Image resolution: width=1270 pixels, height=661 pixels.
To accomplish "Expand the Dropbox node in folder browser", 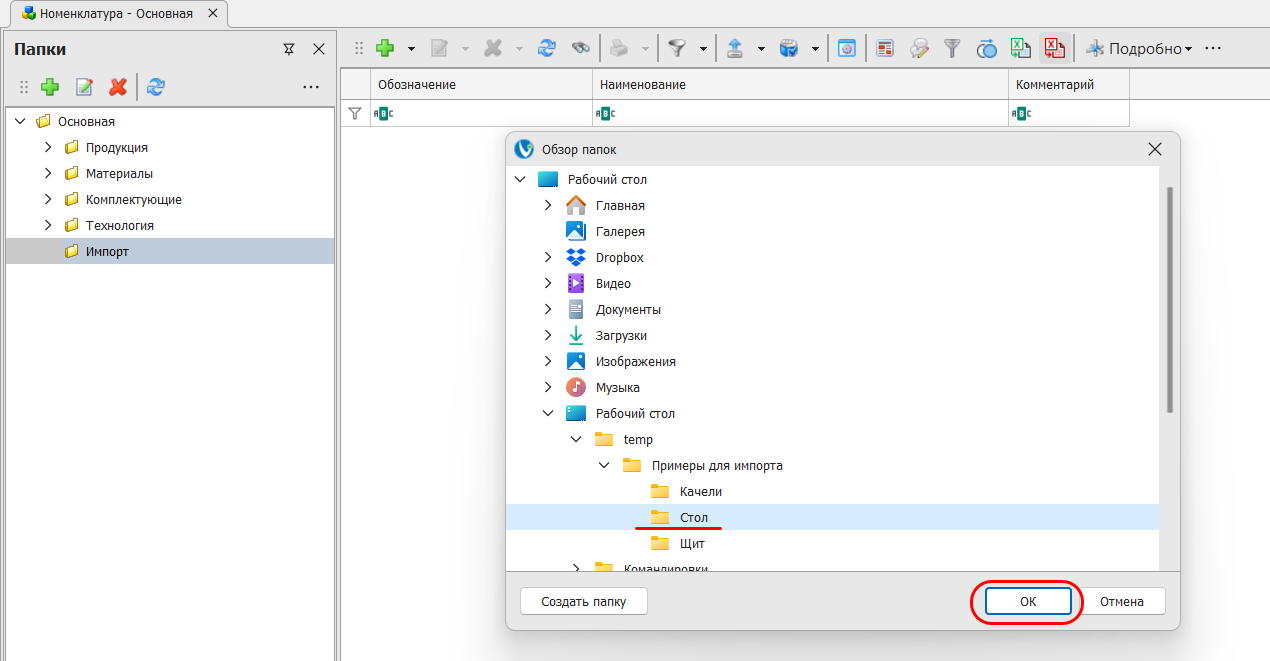I will point(547,257).
